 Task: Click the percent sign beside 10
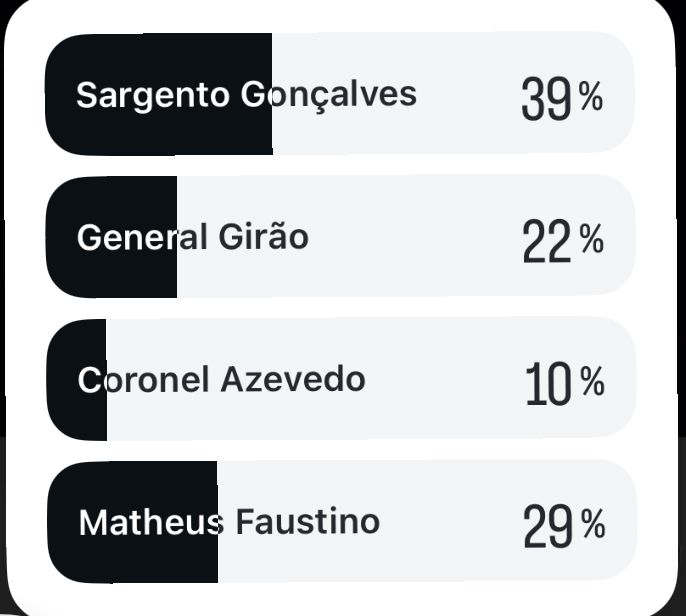coord(592,382)
